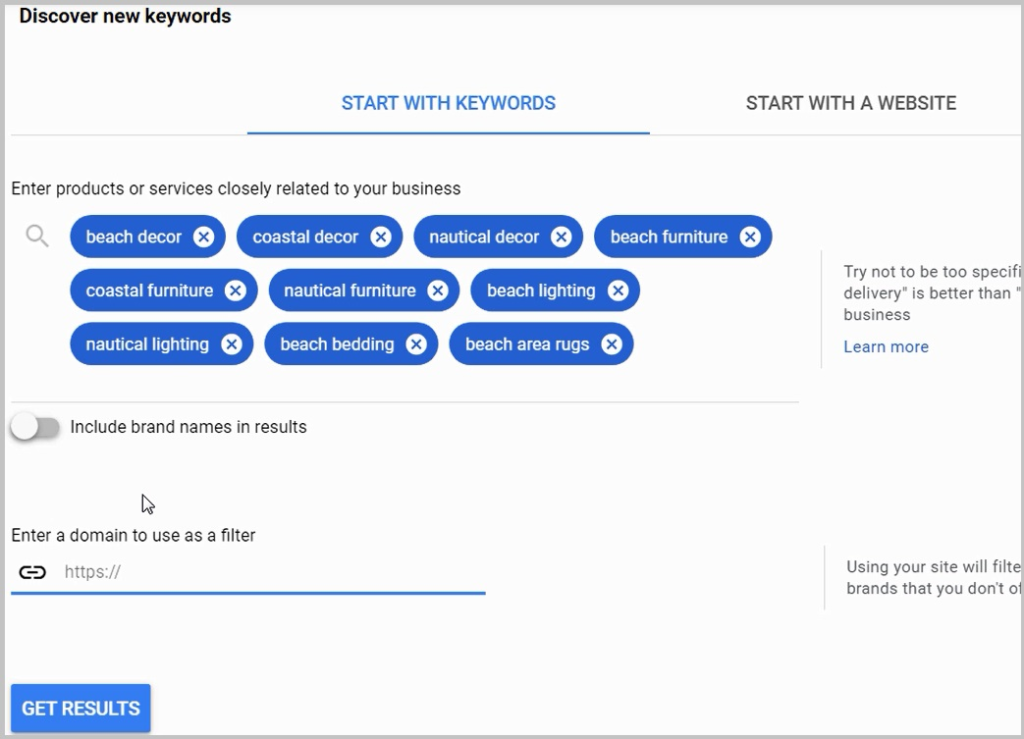Remove the "nautical lighting" keyword chip

(232, 343)
